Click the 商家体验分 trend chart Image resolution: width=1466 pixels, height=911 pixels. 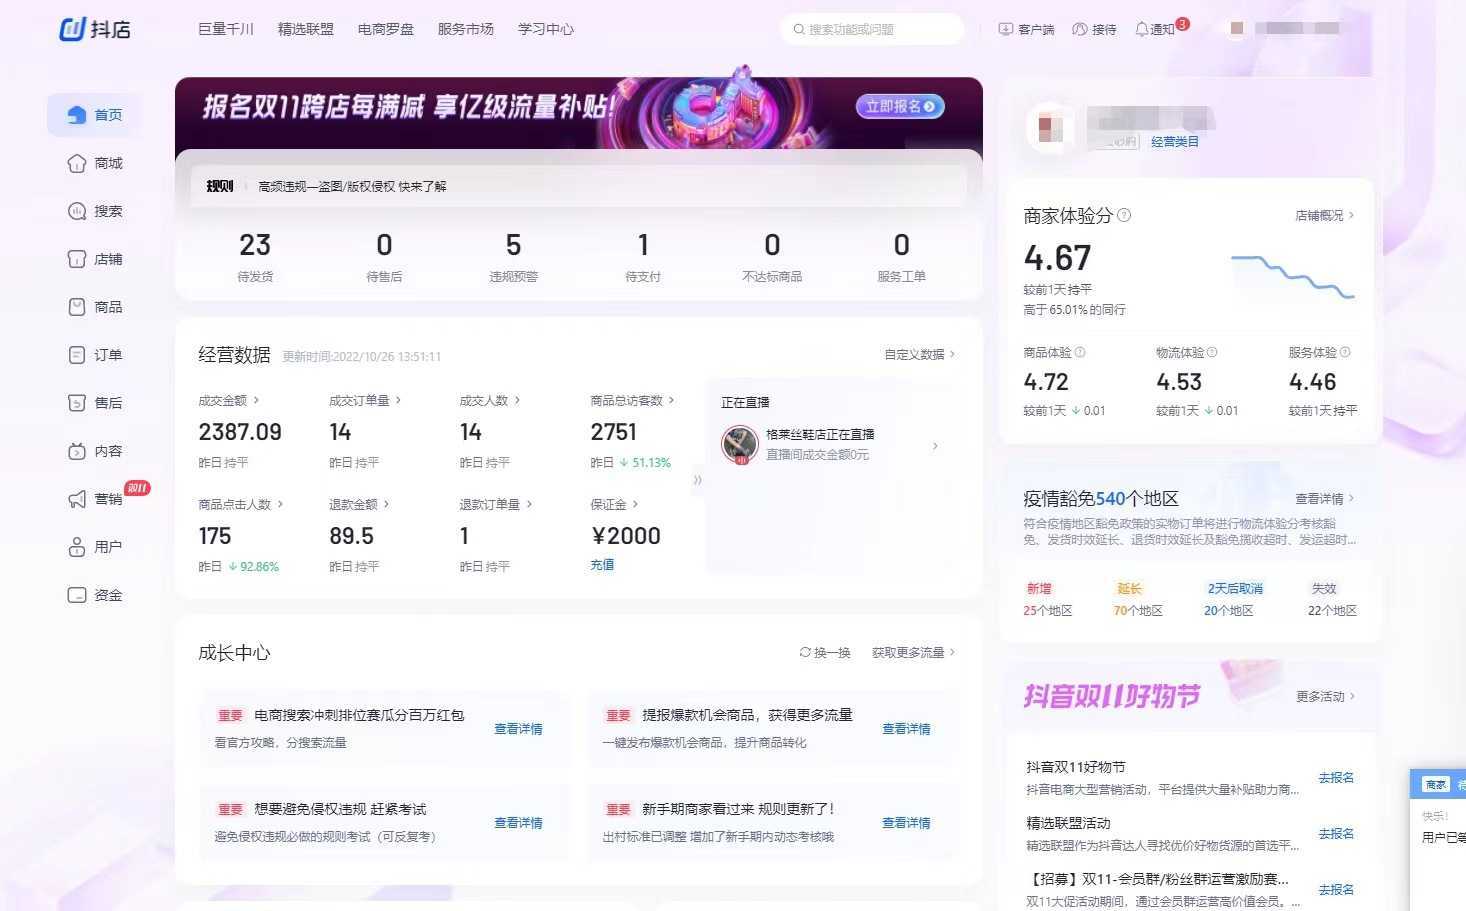click(1292, 277)
